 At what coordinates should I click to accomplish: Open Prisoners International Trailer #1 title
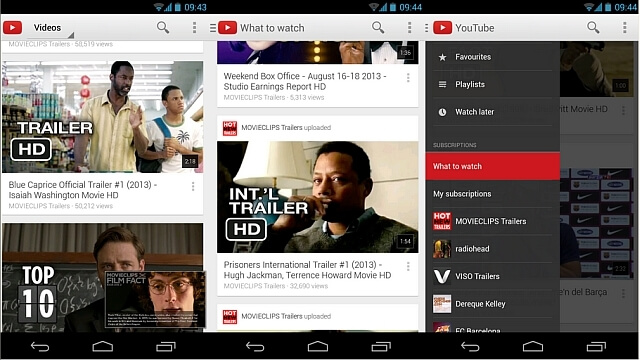(307, 270)
